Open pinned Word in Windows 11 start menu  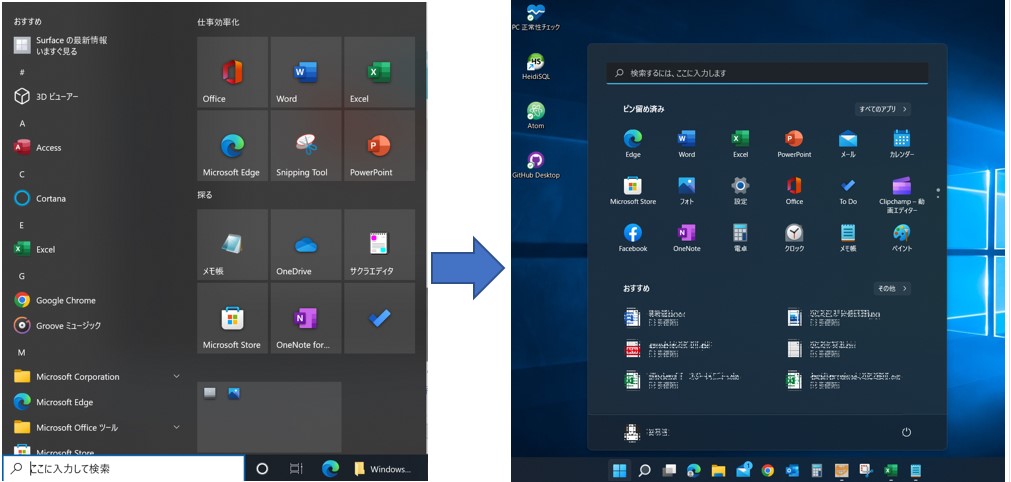point(687,144)
